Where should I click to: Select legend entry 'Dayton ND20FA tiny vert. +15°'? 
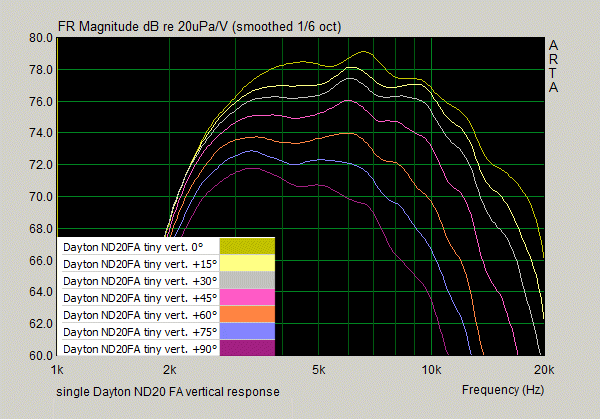click(x=140, y=264)
